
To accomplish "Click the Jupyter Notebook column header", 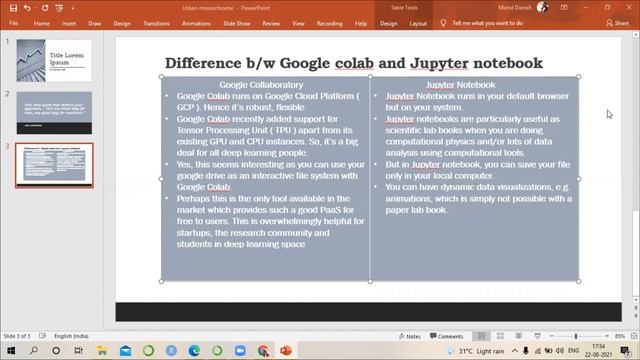I will pyautogui.click(x=460, y=84).
